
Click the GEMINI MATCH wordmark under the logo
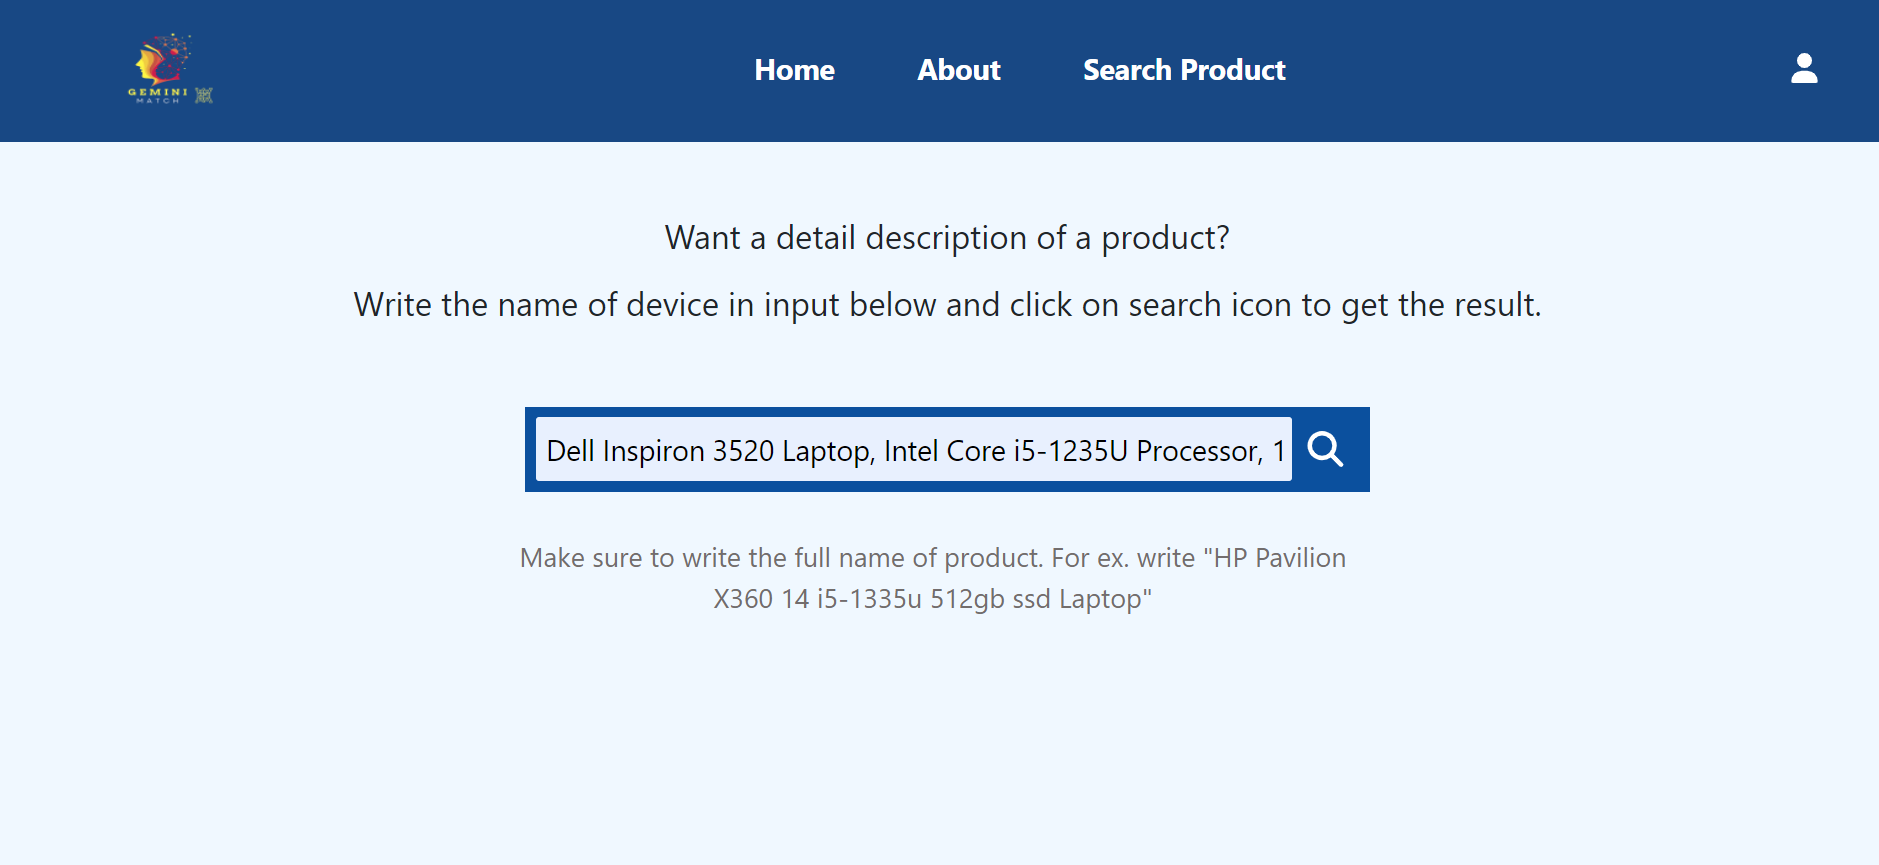tap(158, 95)
